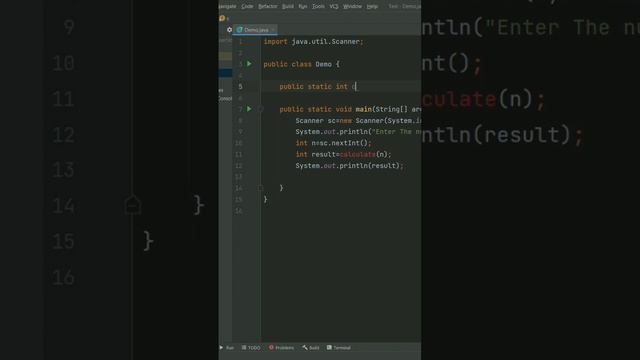Click run gutter arrow beside class Demo
The width and height of the screenshot is (640, 360).
coord(249,64)
